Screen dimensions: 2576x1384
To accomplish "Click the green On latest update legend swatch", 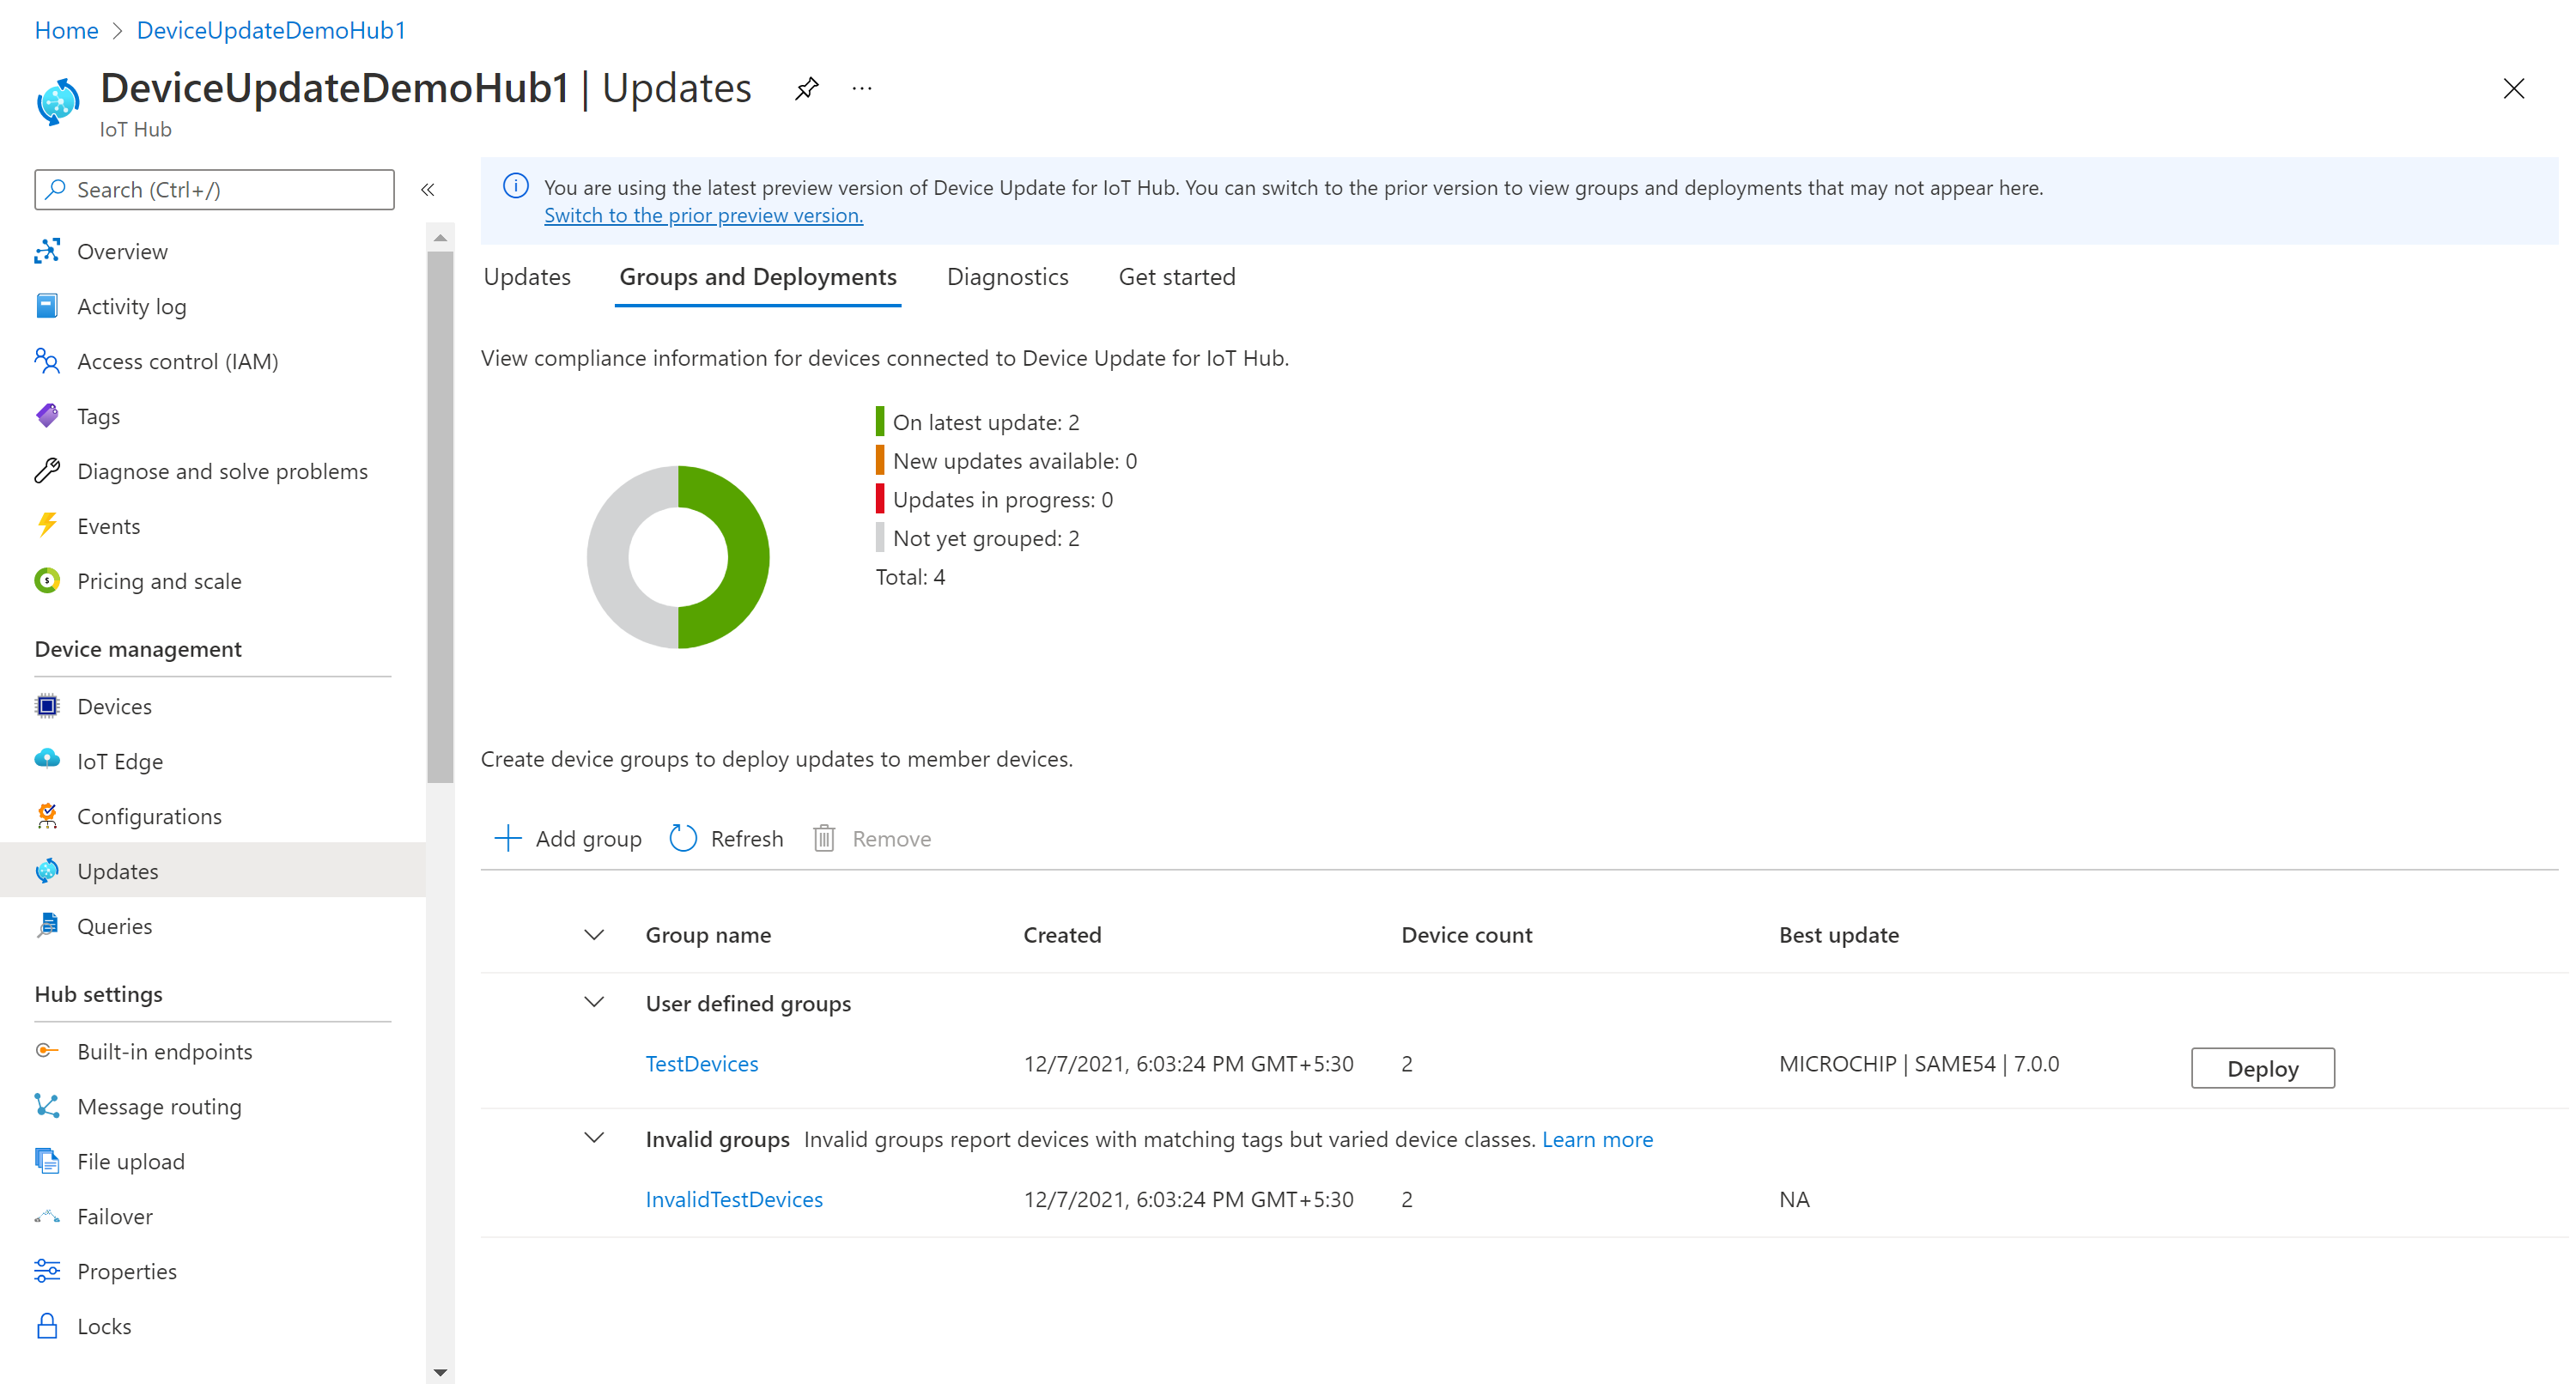I will point(880,422).
